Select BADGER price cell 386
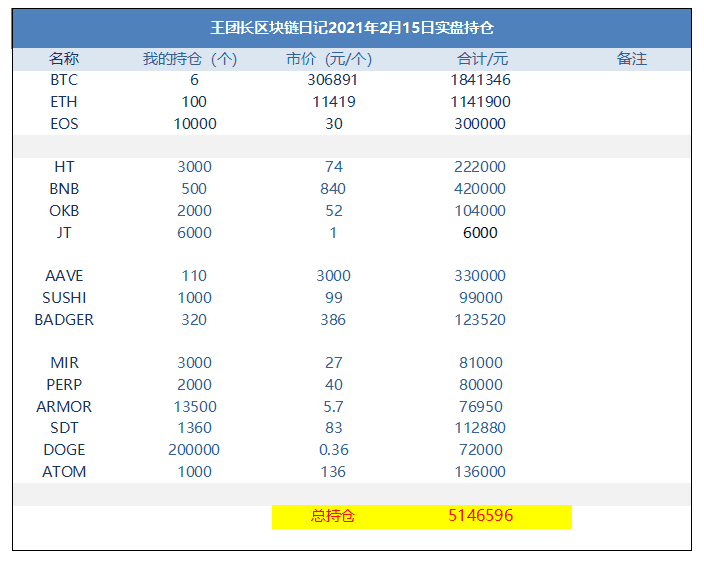 [333, 320]
